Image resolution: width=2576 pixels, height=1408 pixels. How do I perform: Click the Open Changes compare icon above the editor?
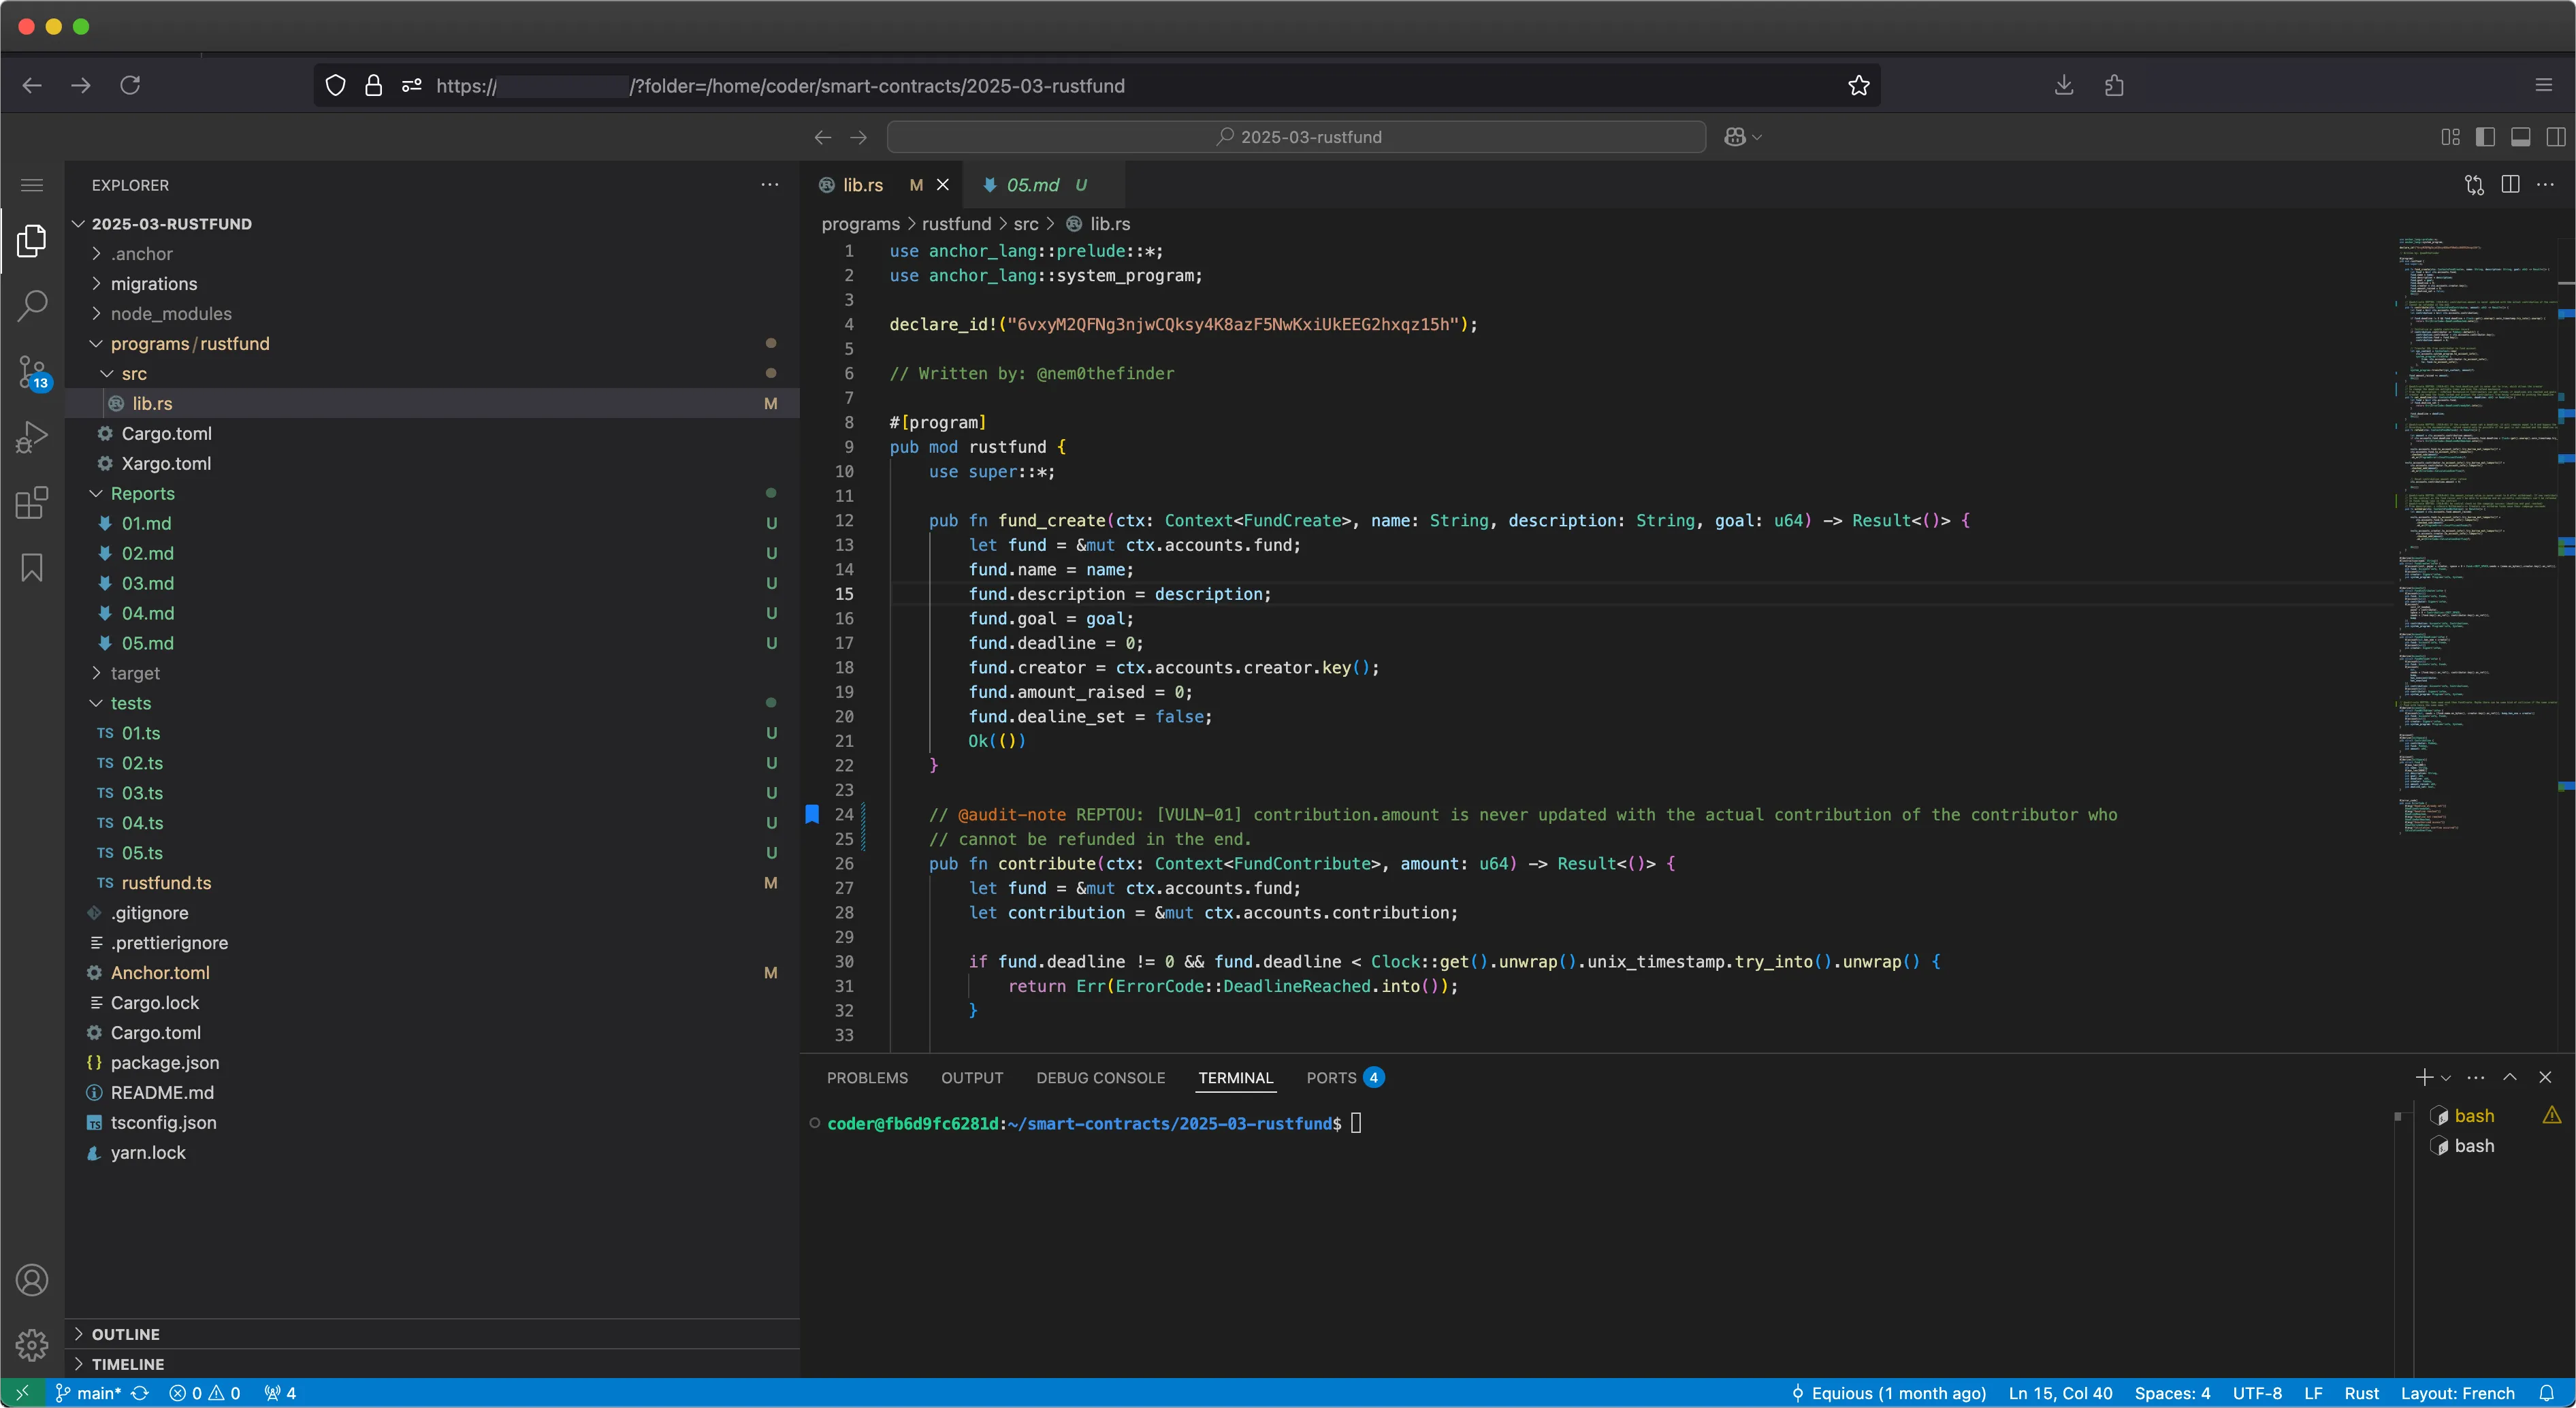[2474, 185]
